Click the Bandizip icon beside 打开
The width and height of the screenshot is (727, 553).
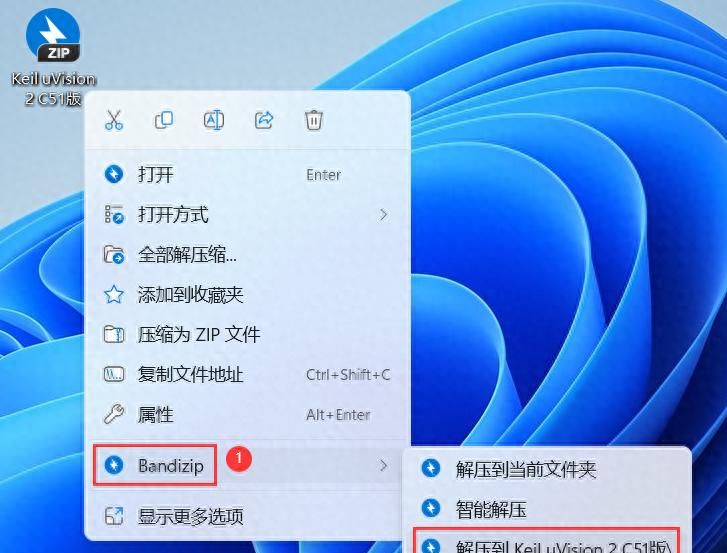(114, 175)
